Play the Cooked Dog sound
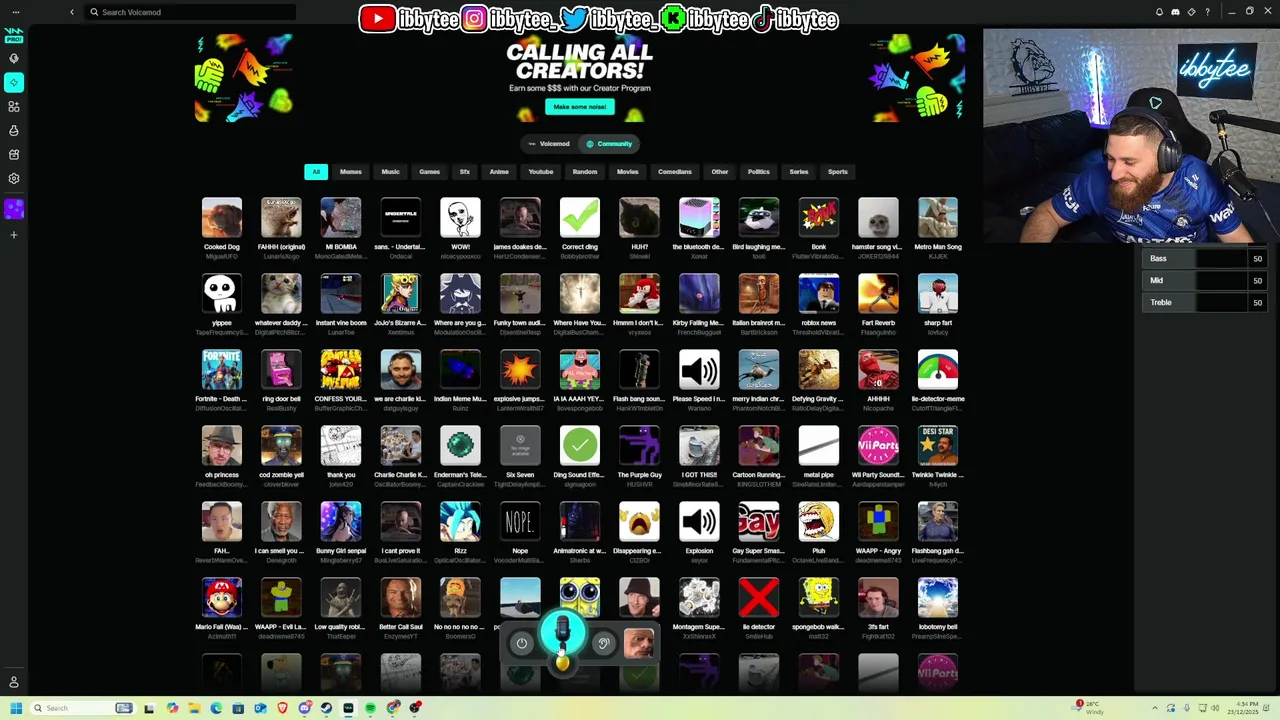Image resolution: width=1280 pixels, height=720 pixels. click(x=222, y=218)
